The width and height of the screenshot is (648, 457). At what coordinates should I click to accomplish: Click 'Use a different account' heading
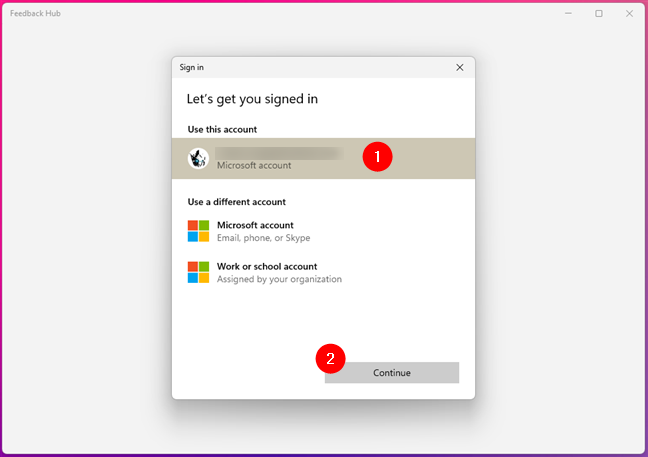click(236, 202)
